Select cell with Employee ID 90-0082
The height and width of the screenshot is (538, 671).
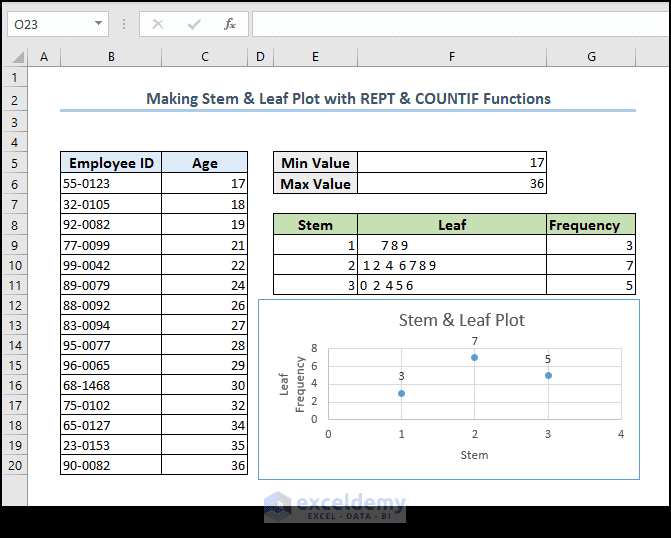pos(111,465)
